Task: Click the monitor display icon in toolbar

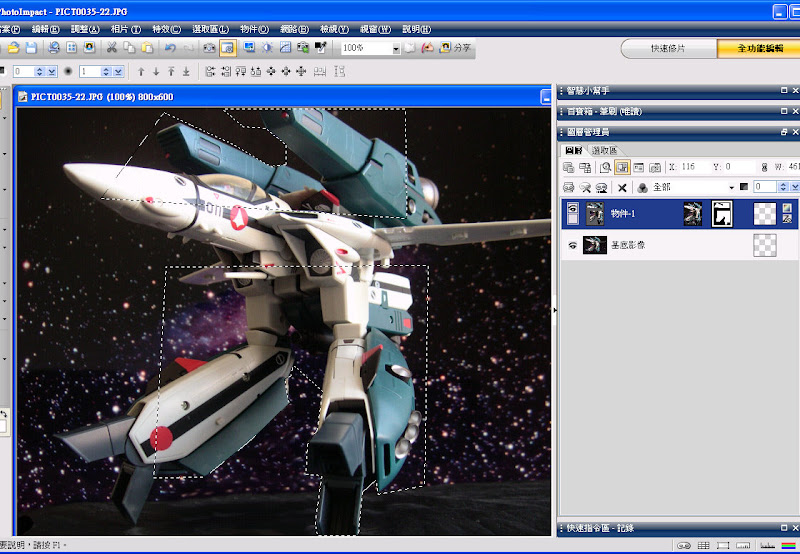Action: tap(249, 48)
